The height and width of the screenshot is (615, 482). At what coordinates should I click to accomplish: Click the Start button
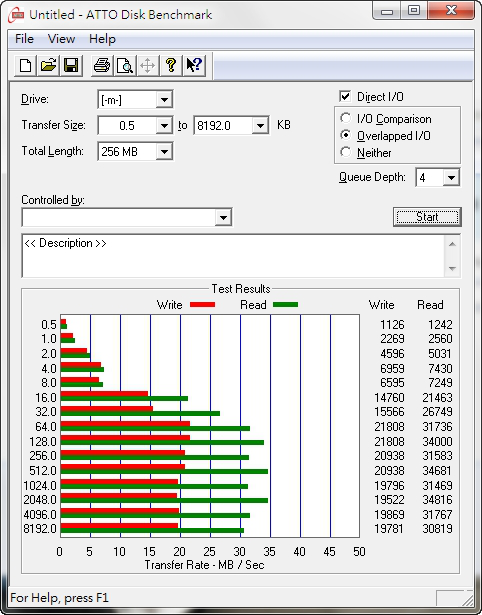click(427, 217)
